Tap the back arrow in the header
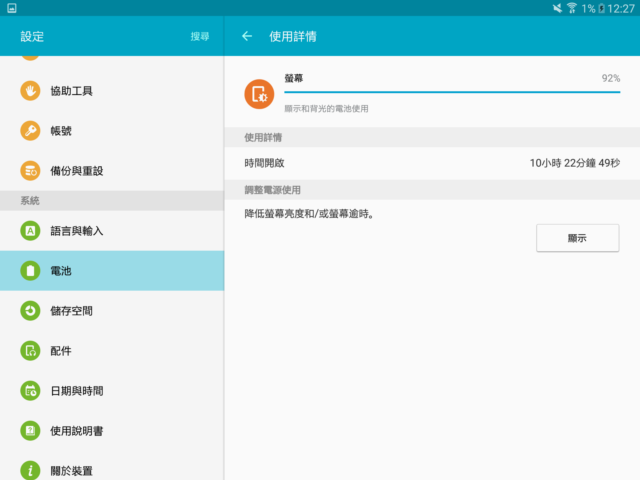Image resolution: width=640 pixels, height=480 pixels. (x=247, y=36)
